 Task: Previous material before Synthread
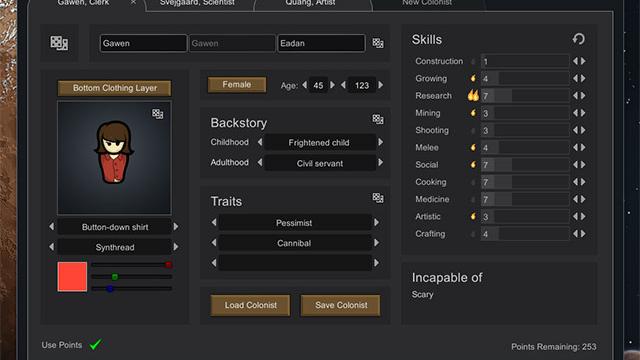(51, 247)
